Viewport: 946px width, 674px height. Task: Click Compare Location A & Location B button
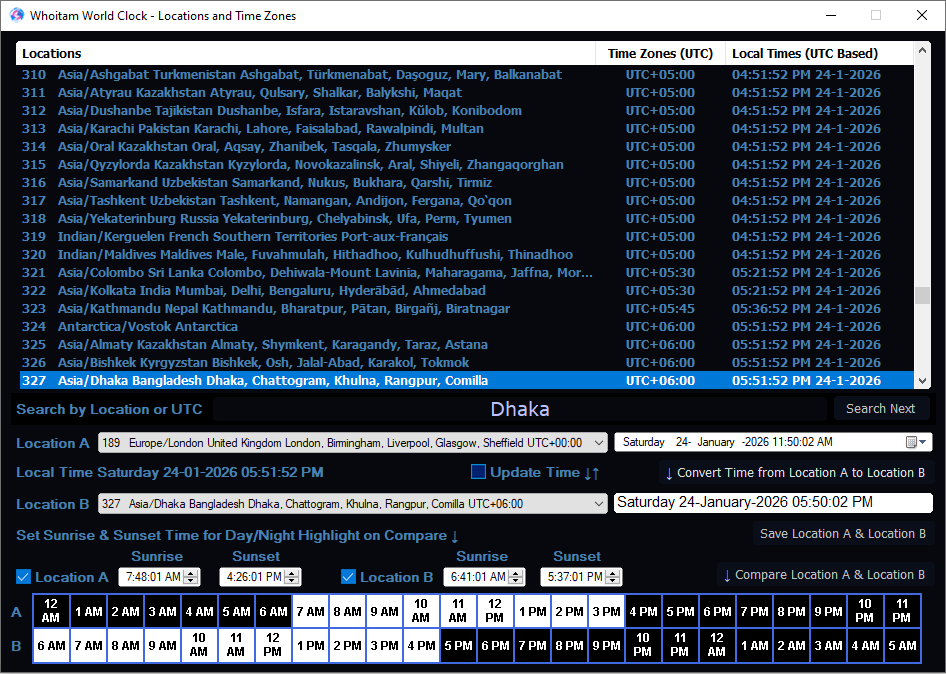point(825,575)
